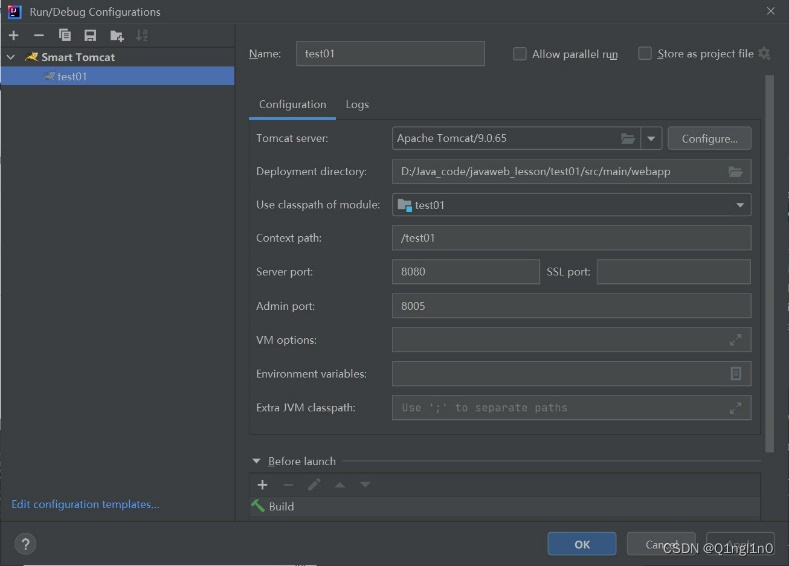Click the Configure... button
The image size is (789, 566).
click(709, 138)
